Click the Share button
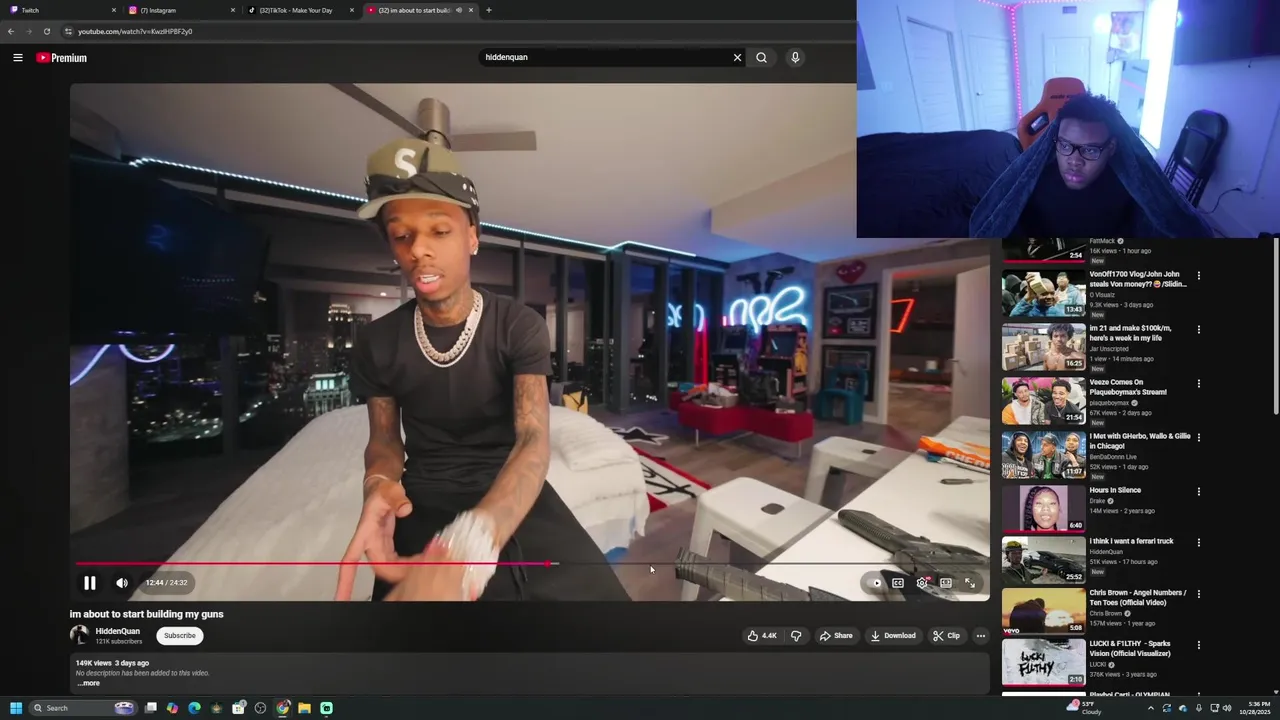 [836, 636]
